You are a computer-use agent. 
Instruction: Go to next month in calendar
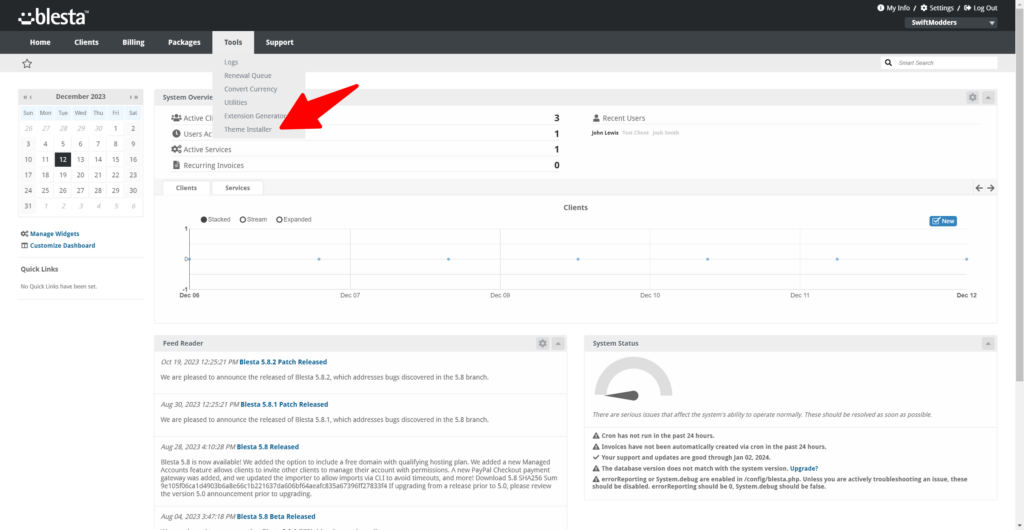(x=131, y=97)
